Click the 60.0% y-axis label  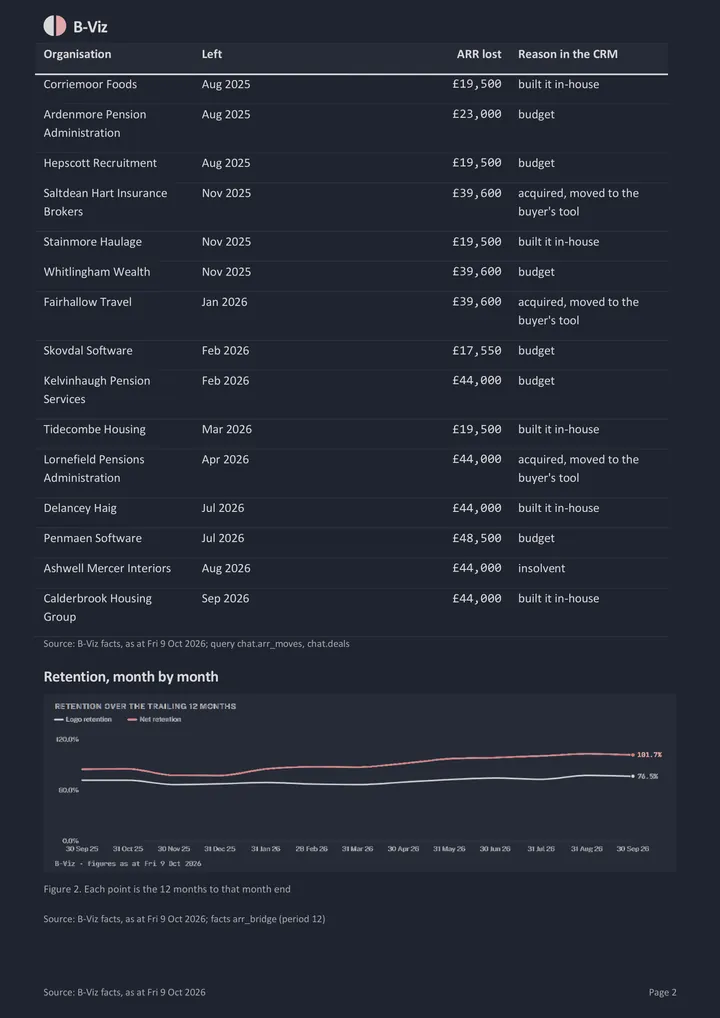[x=68, y=790]
